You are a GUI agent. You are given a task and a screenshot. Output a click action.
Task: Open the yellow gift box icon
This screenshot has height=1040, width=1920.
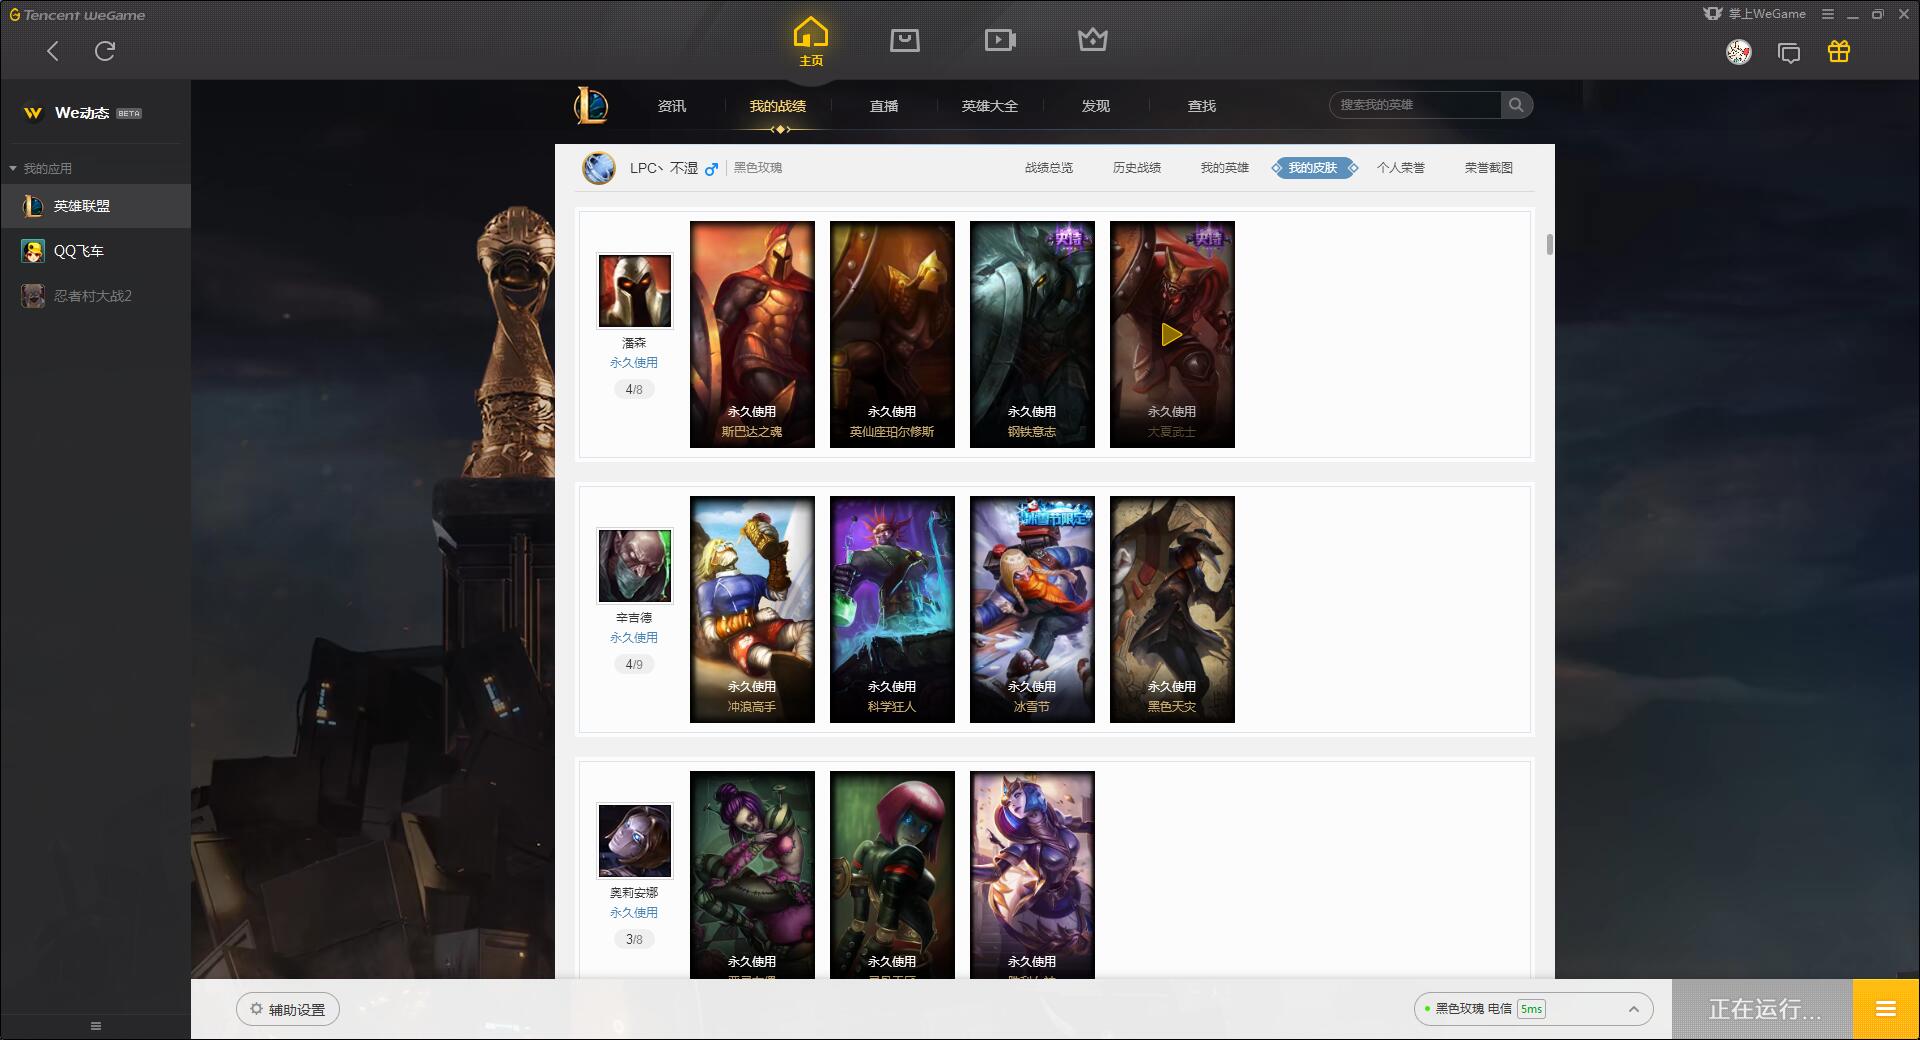pos(1839,51)
